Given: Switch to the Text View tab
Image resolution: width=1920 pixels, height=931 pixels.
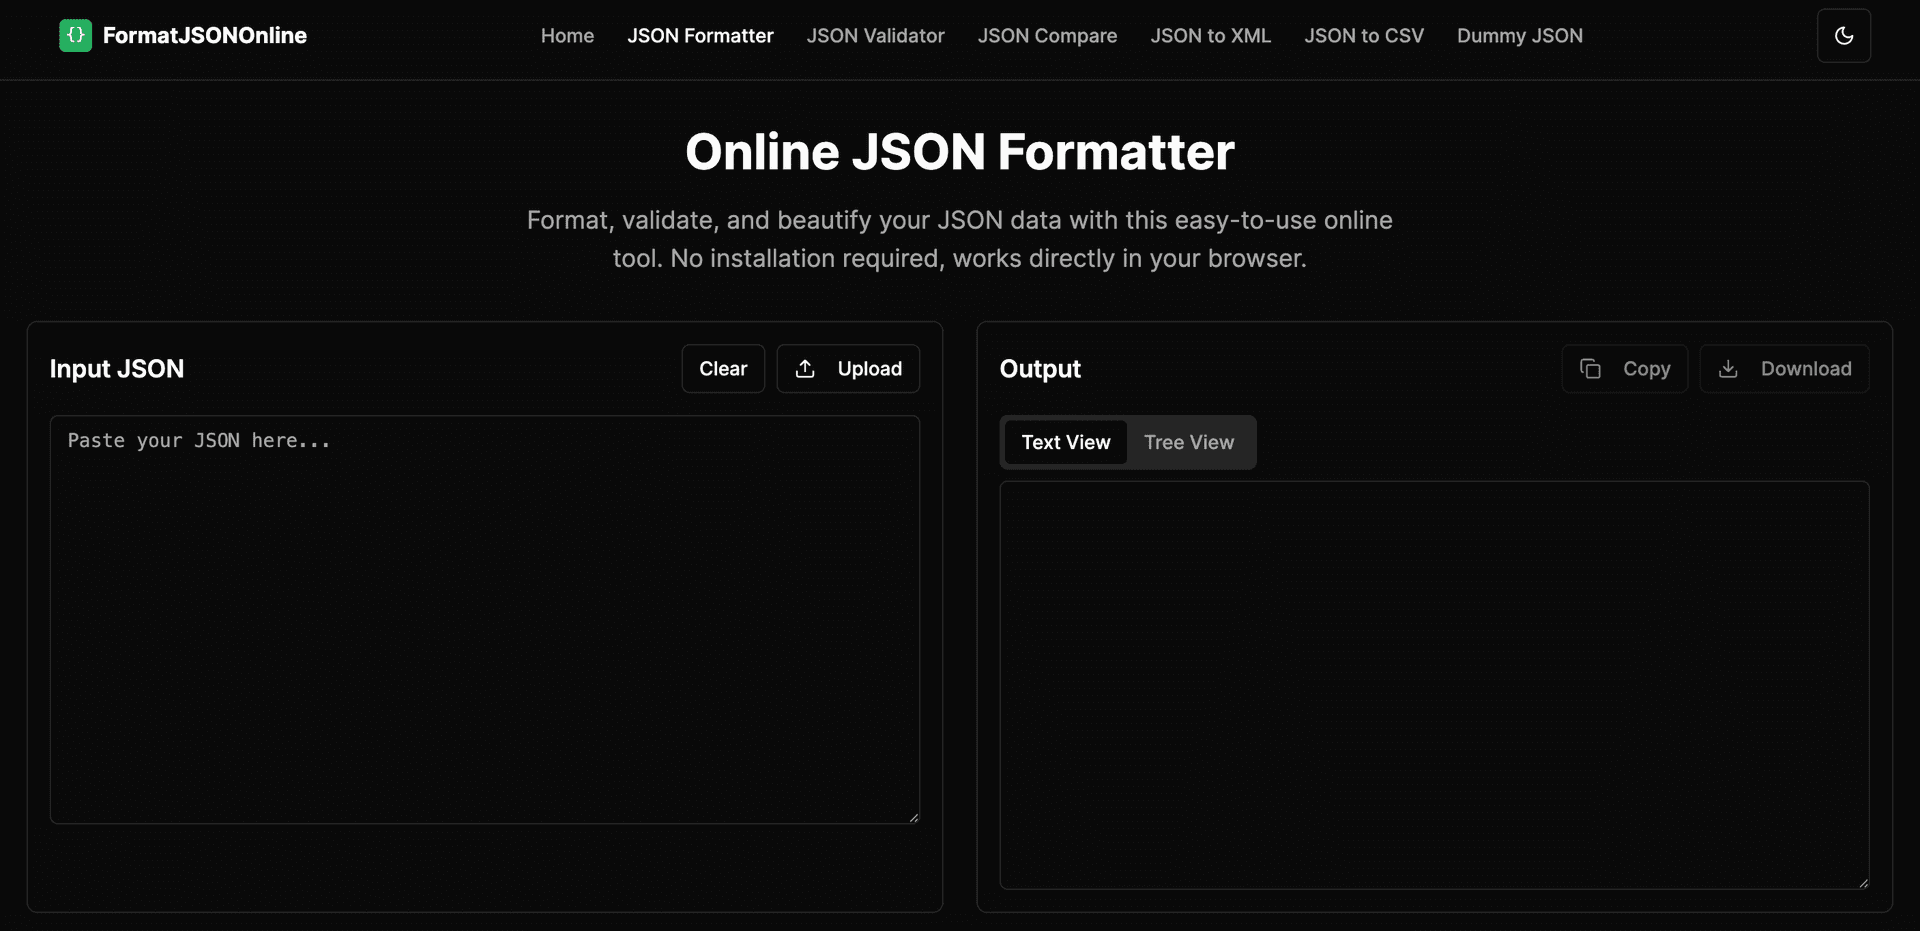Looking at the screenshot, I should 1065,442.
